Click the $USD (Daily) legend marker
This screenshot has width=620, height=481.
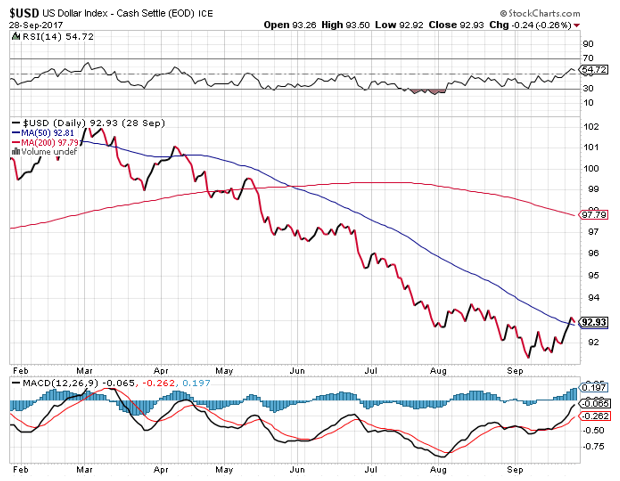13,122
